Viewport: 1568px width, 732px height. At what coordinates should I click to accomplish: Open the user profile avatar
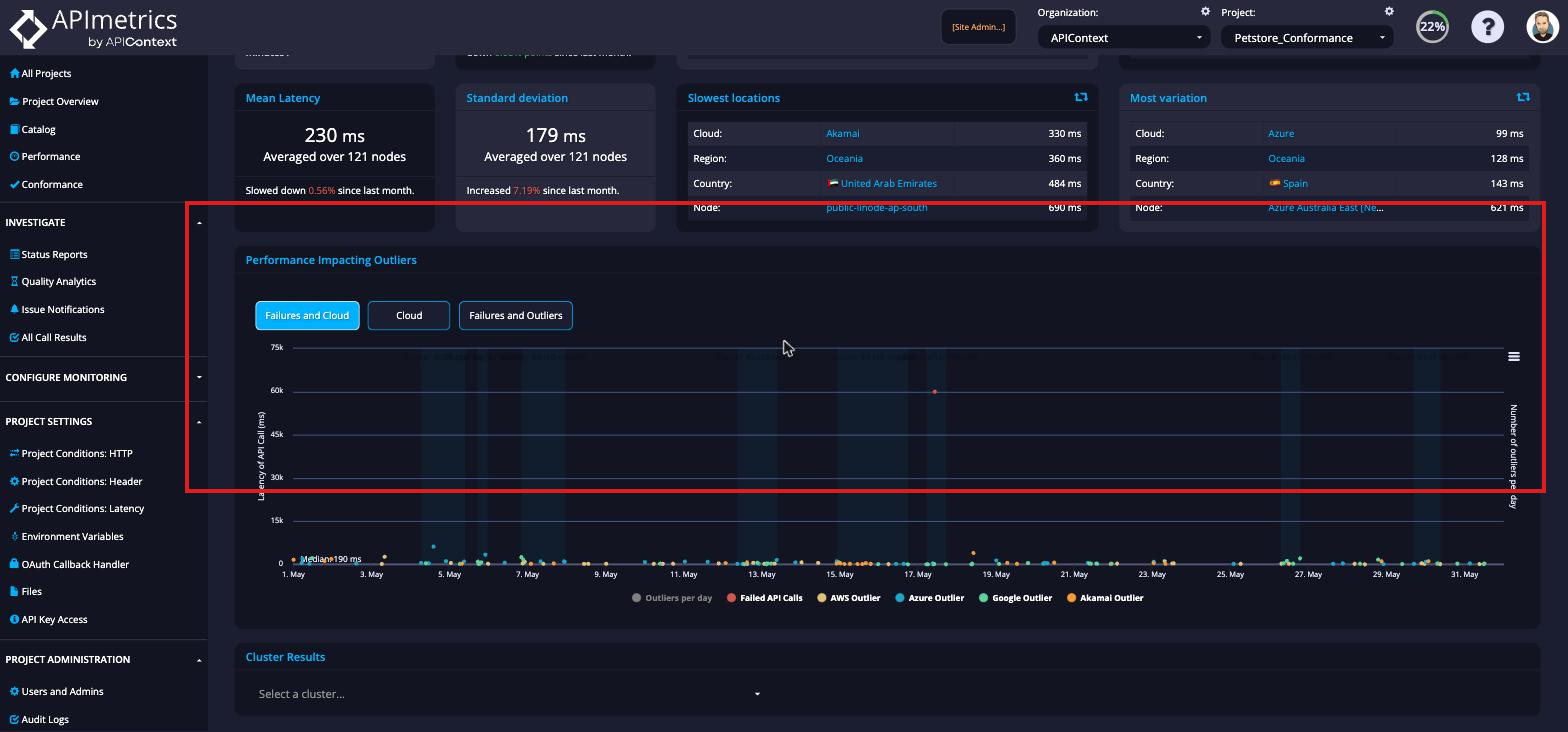pos(1543,27)
